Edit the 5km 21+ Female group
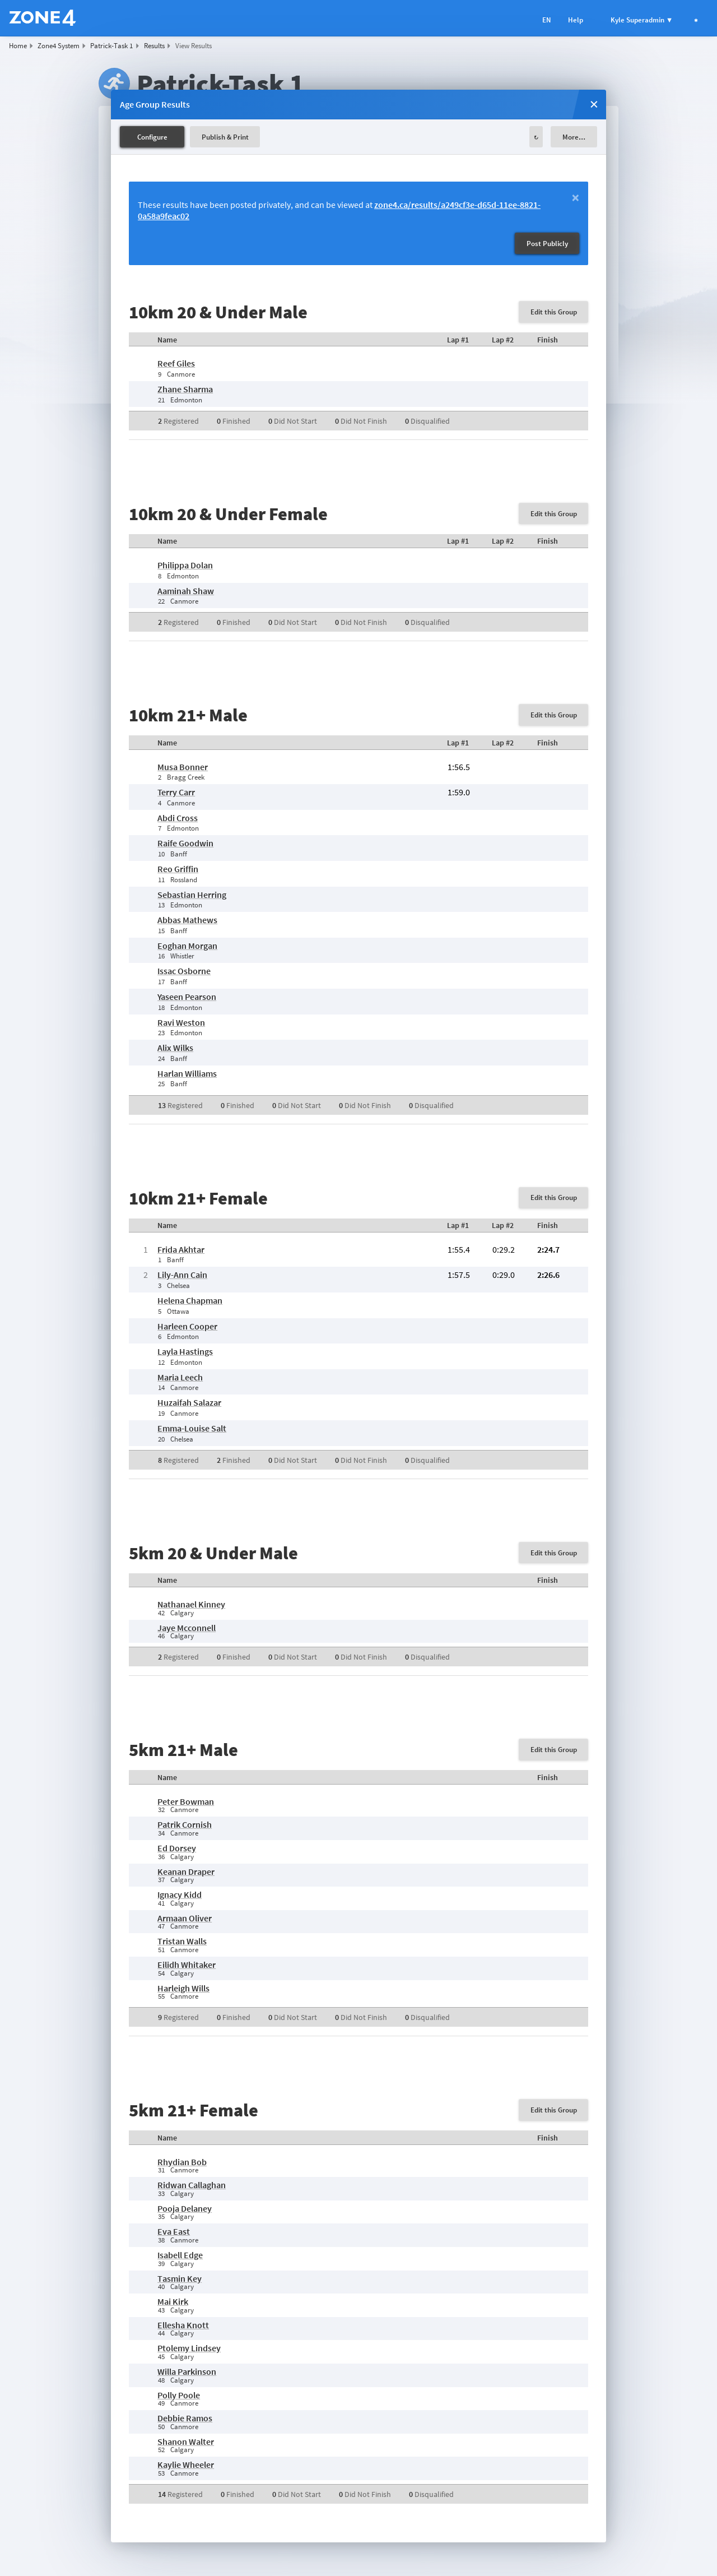Viewport: 717px width, 2576px height. 553,2110
